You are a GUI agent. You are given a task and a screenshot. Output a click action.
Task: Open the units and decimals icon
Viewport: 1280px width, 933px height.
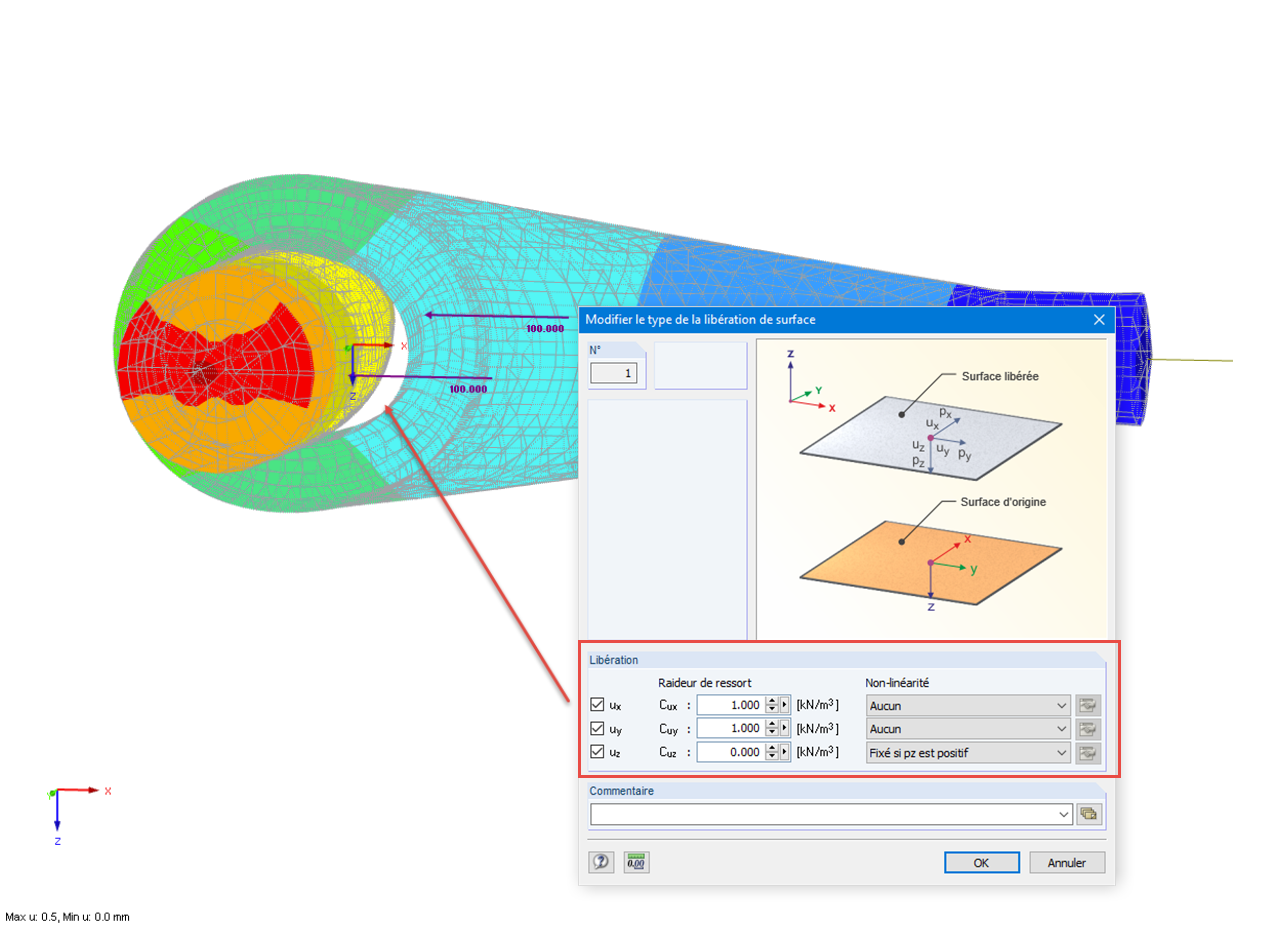coord(636,862)
